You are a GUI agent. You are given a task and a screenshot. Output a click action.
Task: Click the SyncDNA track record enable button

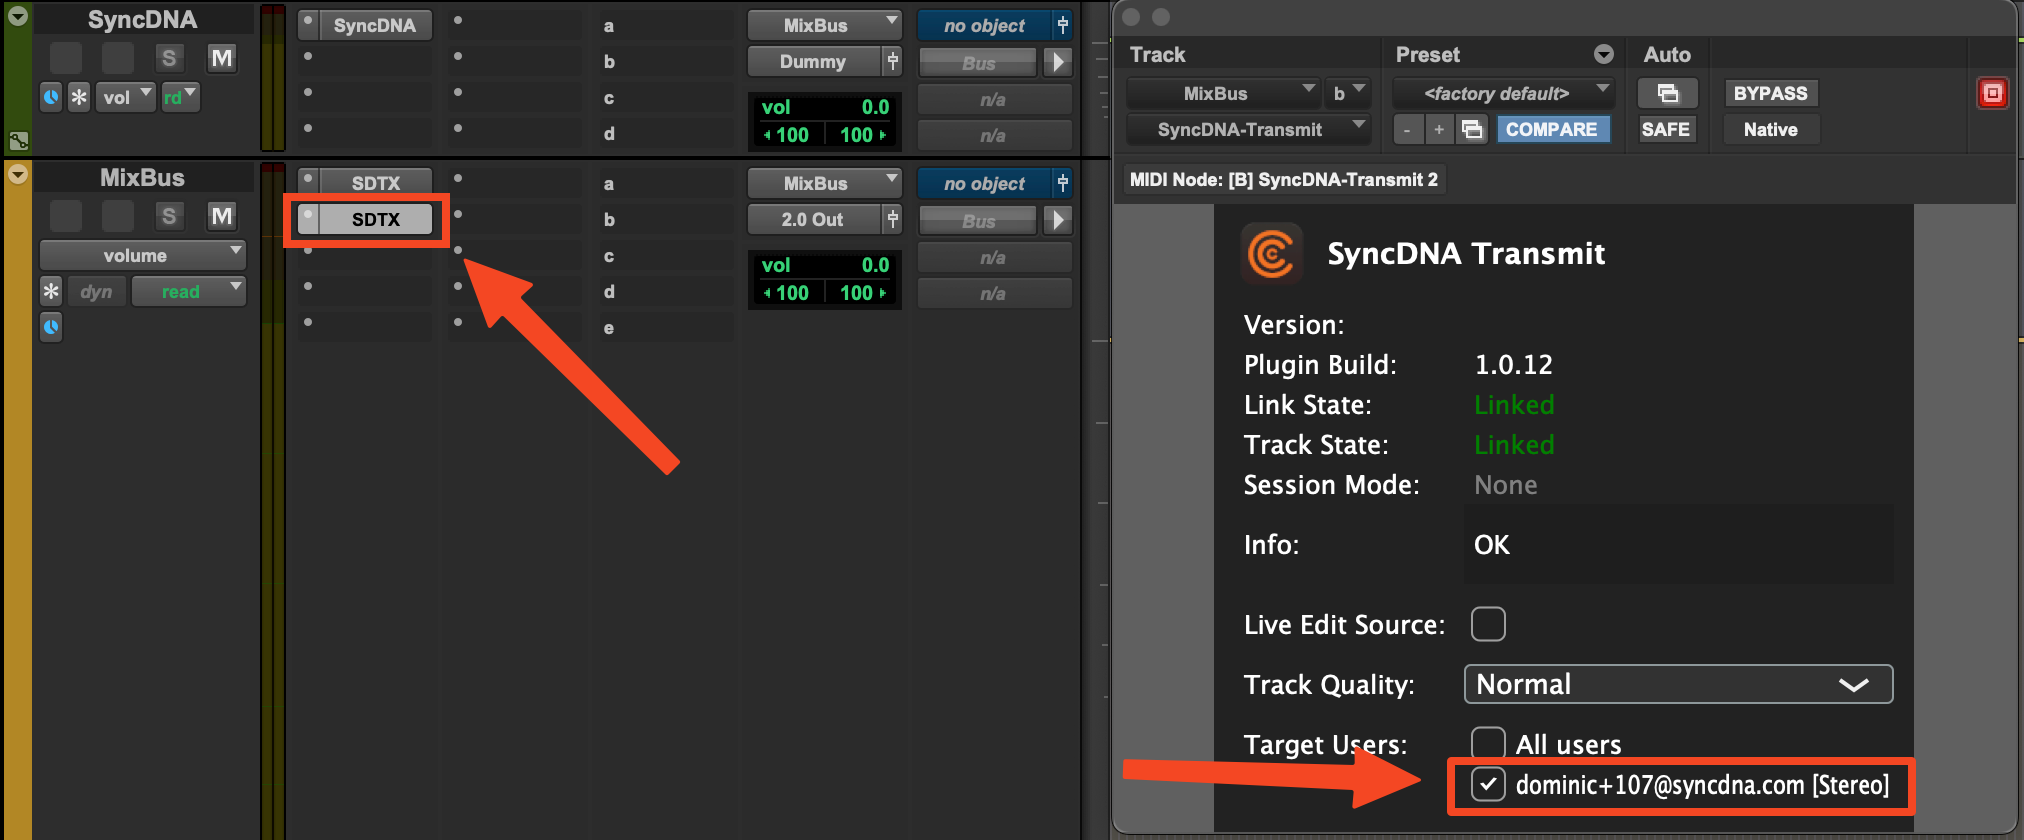[x=66, y=59]
